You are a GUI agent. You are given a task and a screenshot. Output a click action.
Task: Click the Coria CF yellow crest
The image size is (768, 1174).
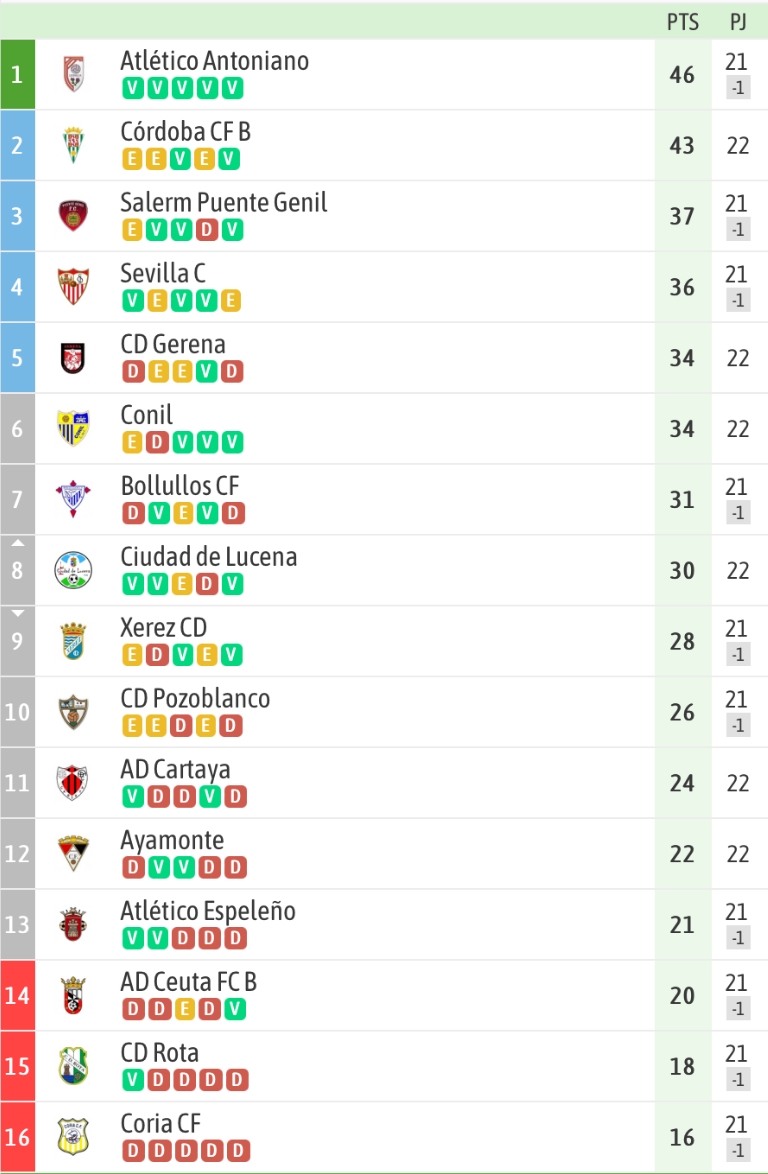73,1137
